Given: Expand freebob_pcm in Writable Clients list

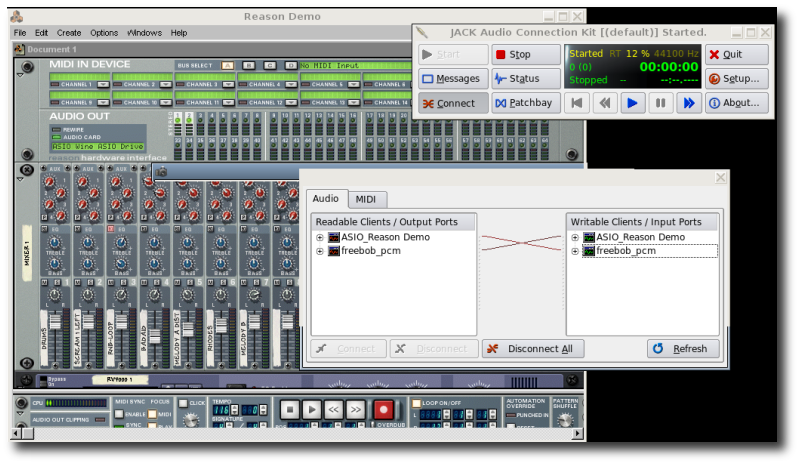Looking at the screenshot, I should pyautogui.click(x=573, y=251).
